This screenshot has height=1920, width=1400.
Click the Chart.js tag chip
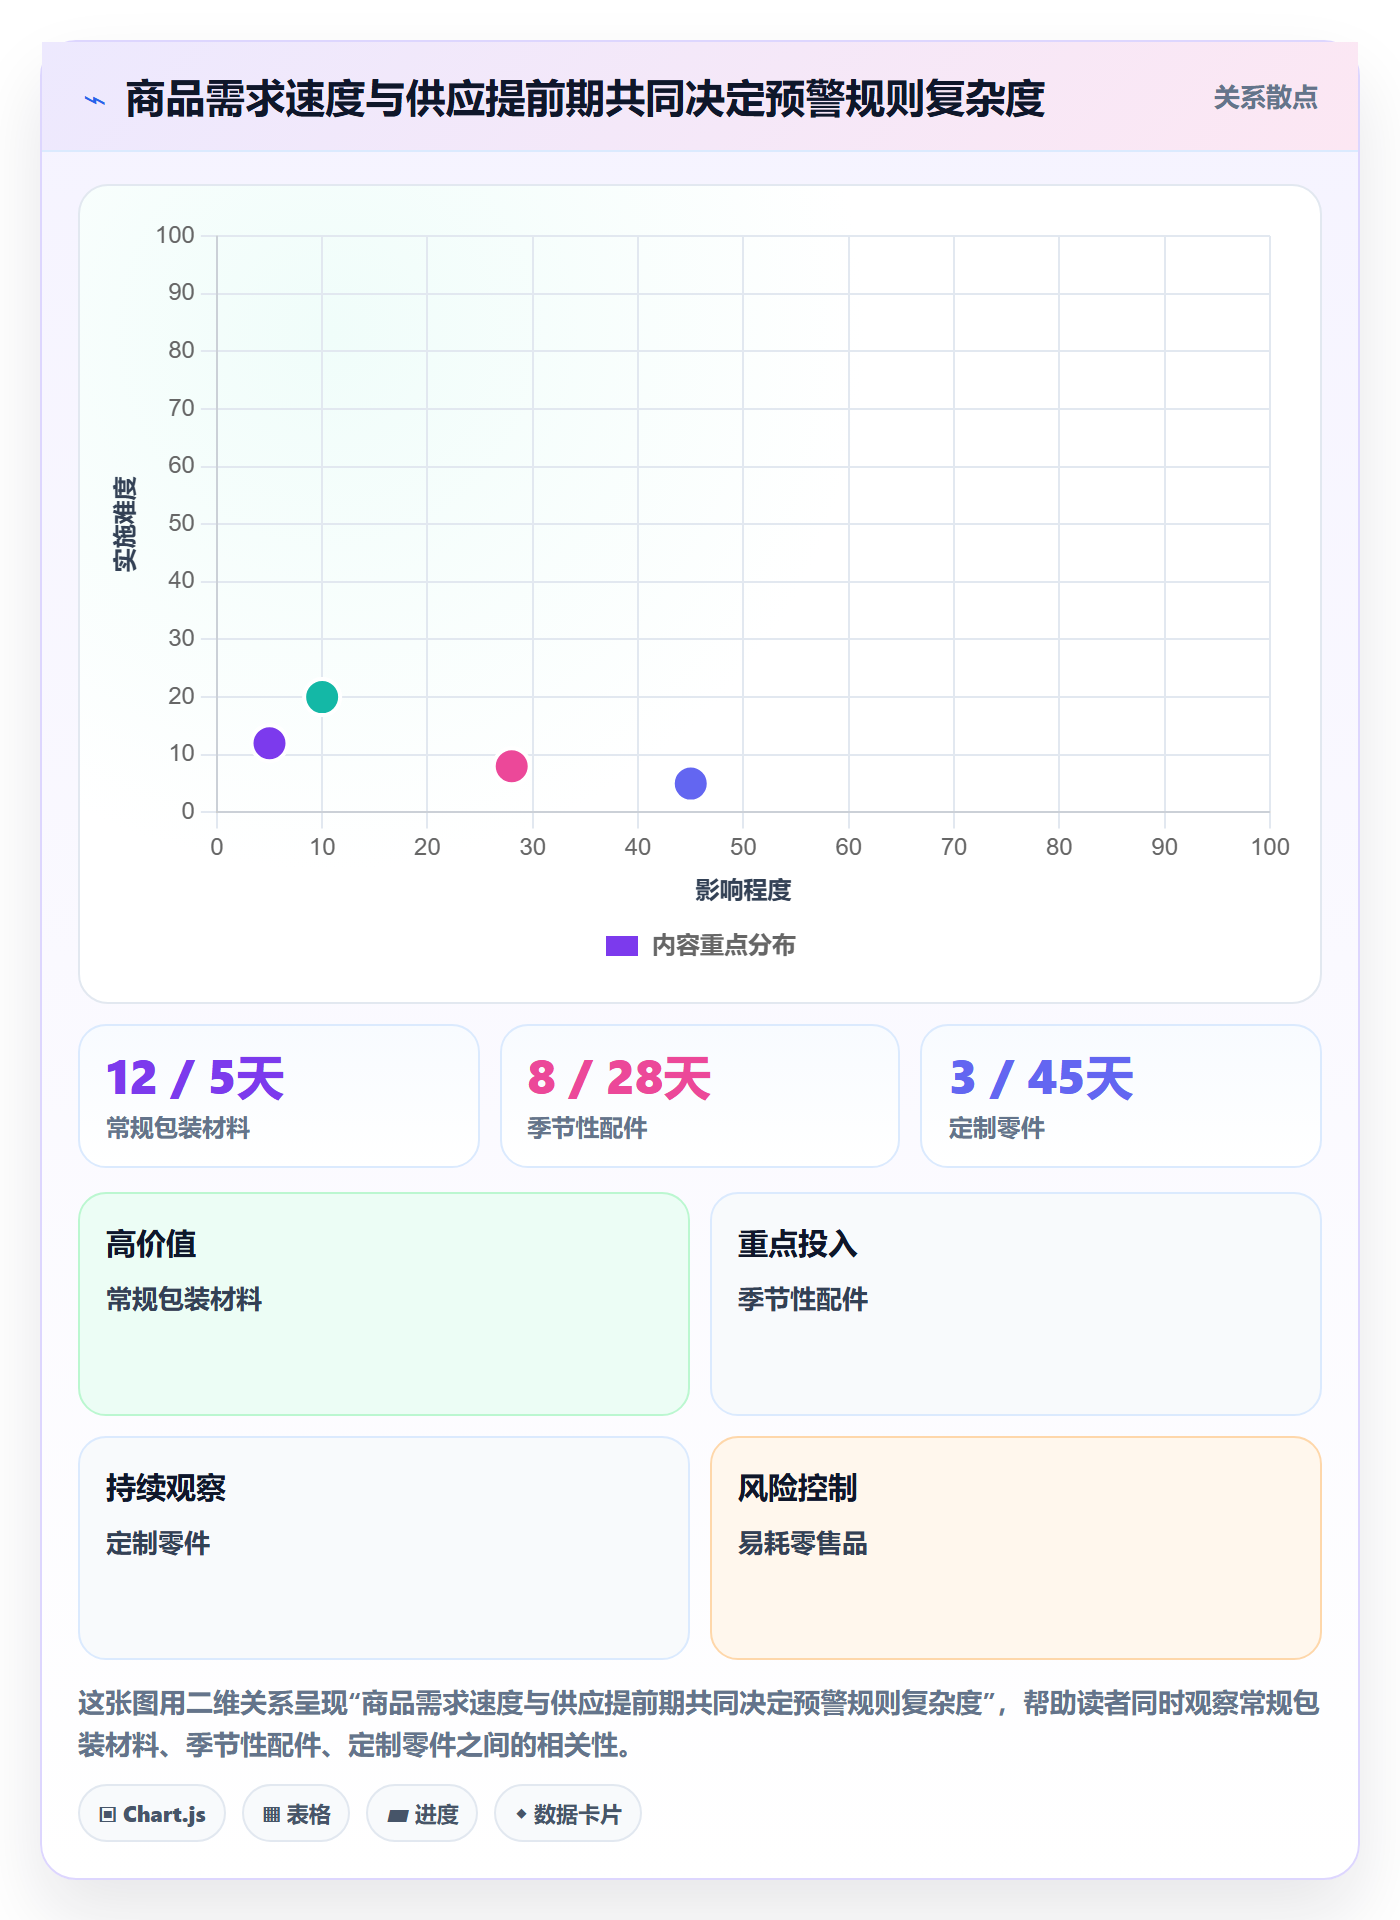point(152,1814)
